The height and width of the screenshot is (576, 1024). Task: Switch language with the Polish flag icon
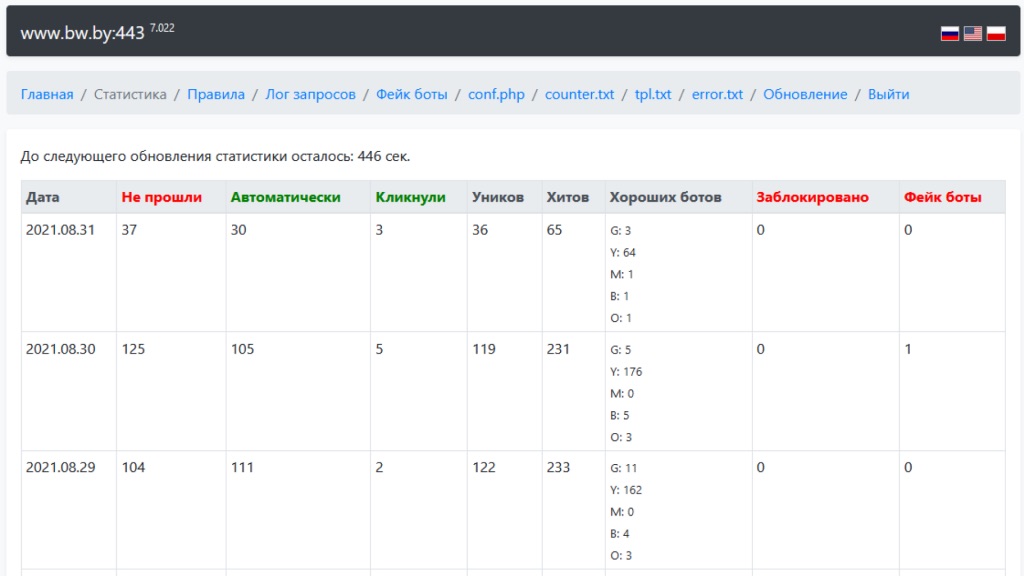(996, 33)
